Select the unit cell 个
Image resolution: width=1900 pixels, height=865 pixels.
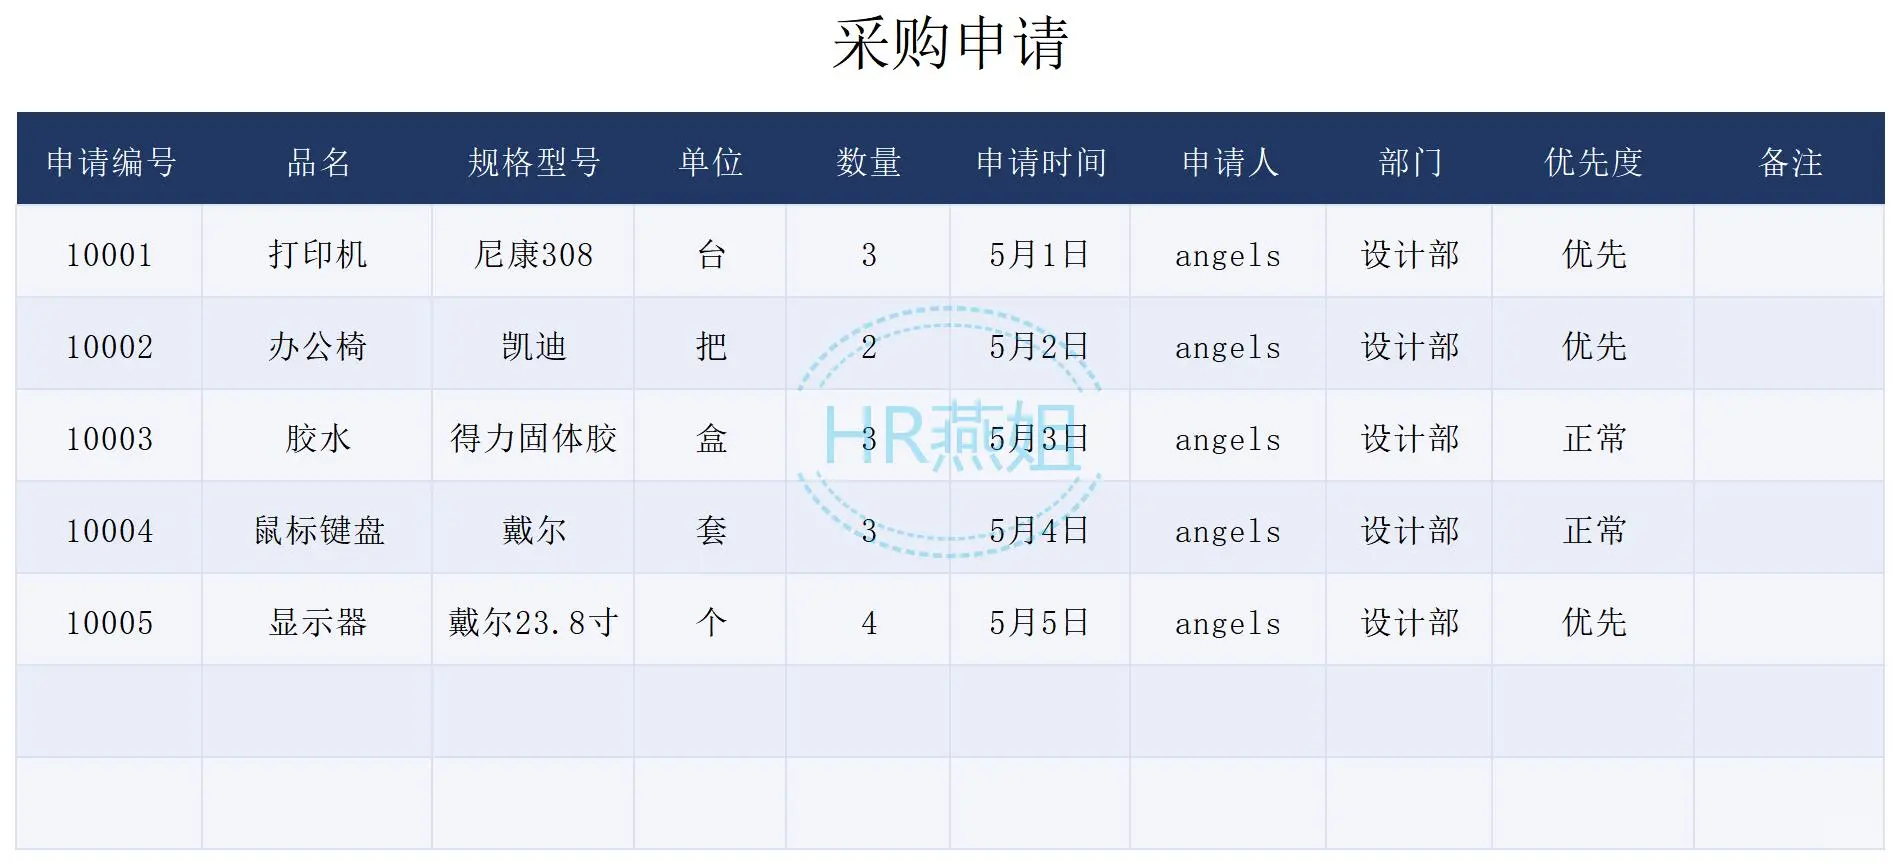710,619
